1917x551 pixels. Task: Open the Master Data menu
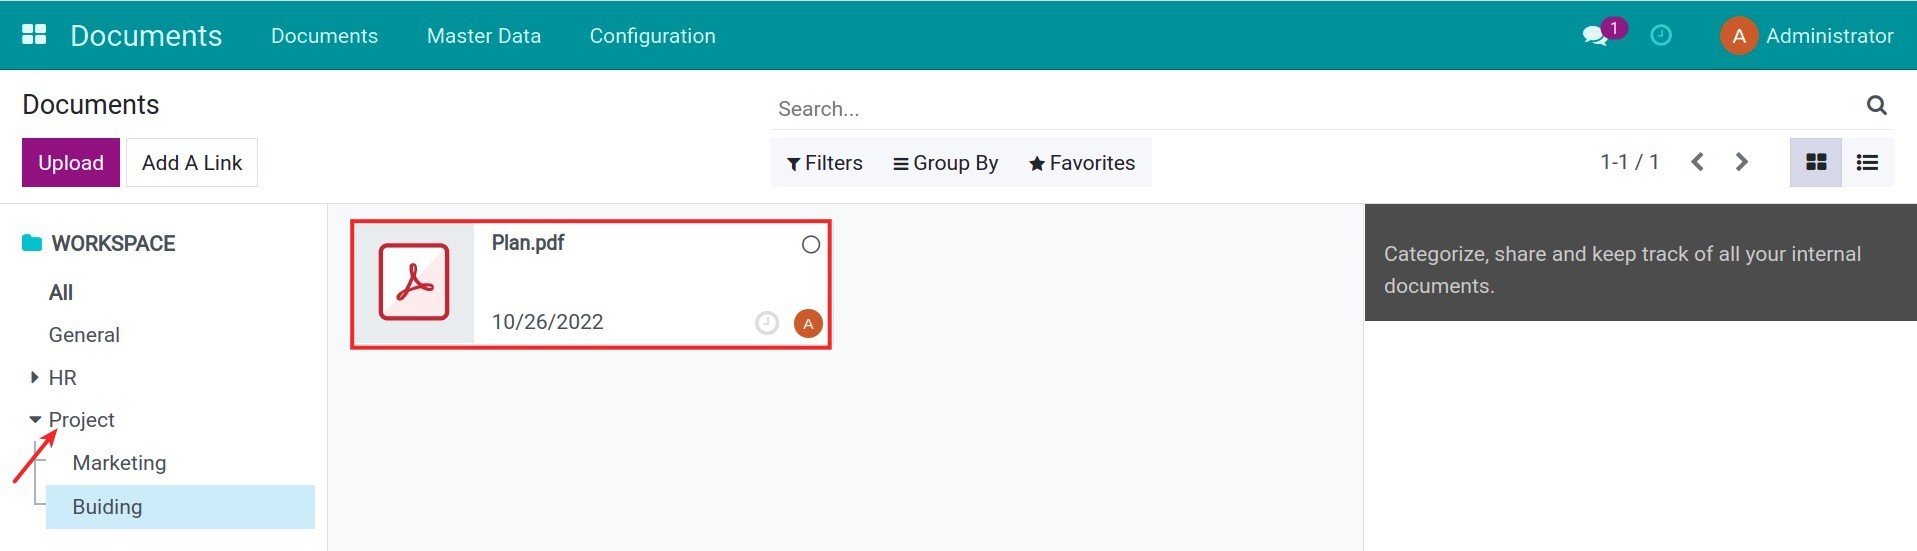pos(484,36)
